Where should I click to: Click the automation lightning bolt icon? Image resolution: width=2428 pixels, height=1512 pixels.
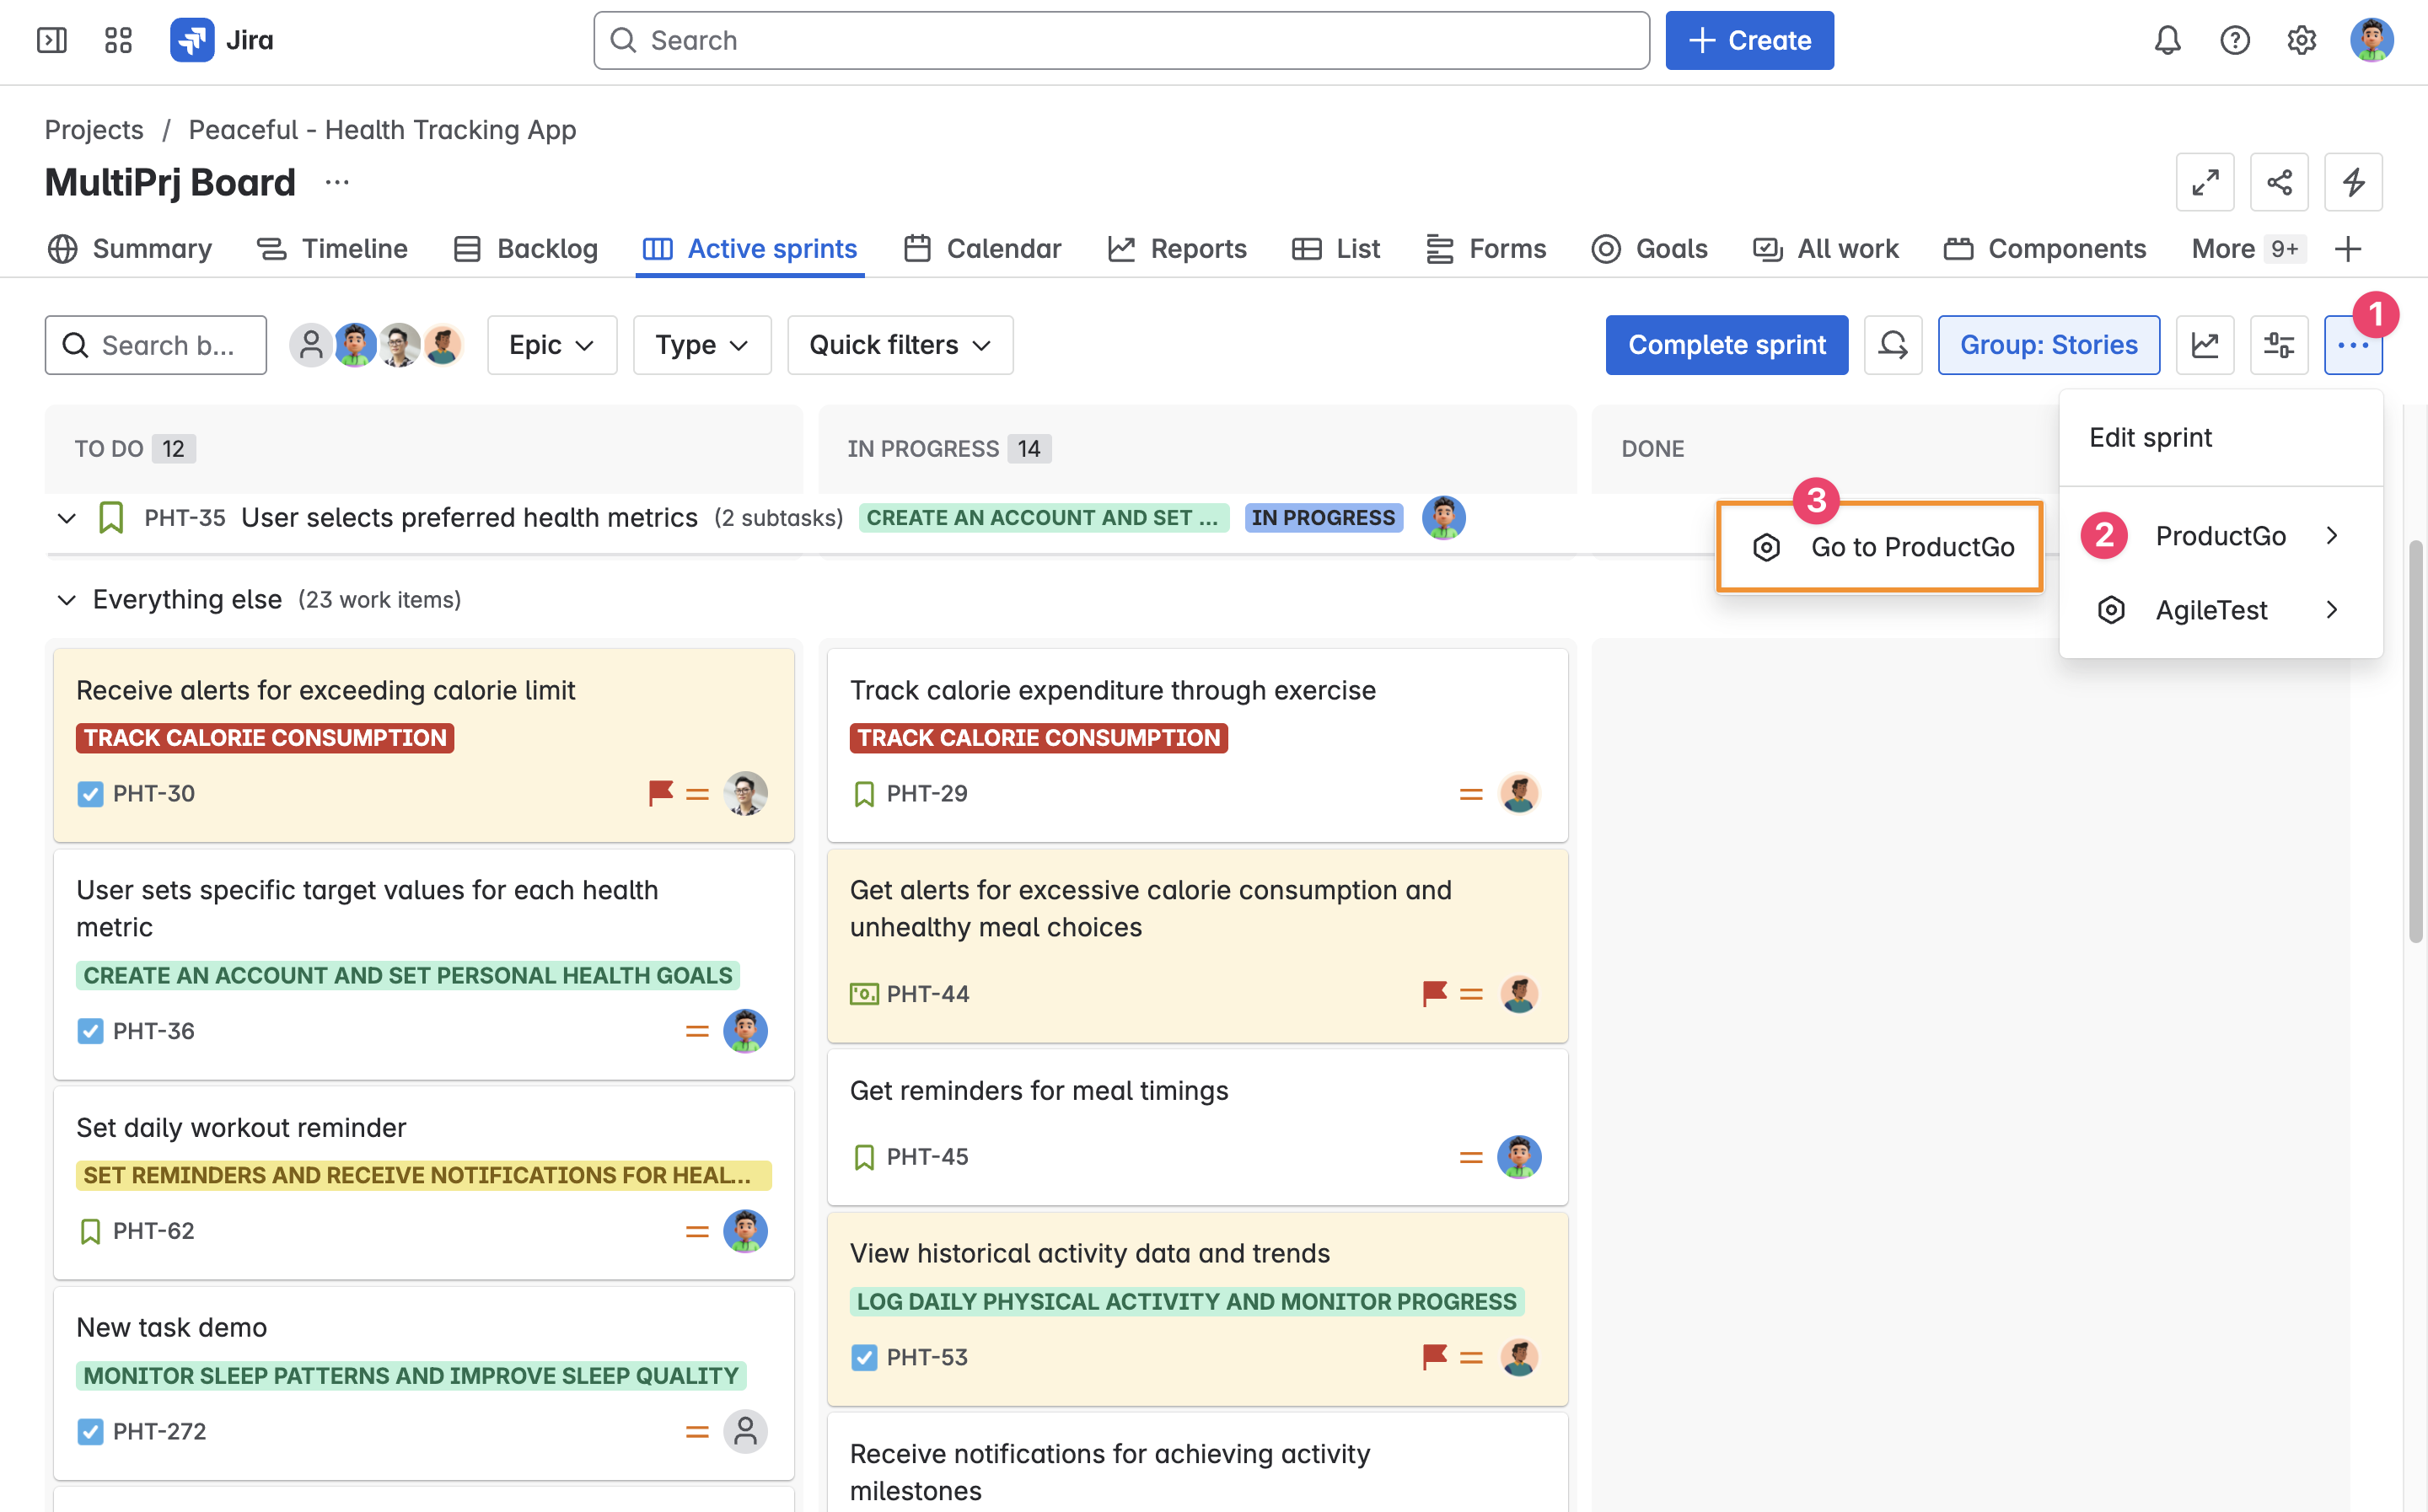pyautogui.click(x=2353, y=182)
